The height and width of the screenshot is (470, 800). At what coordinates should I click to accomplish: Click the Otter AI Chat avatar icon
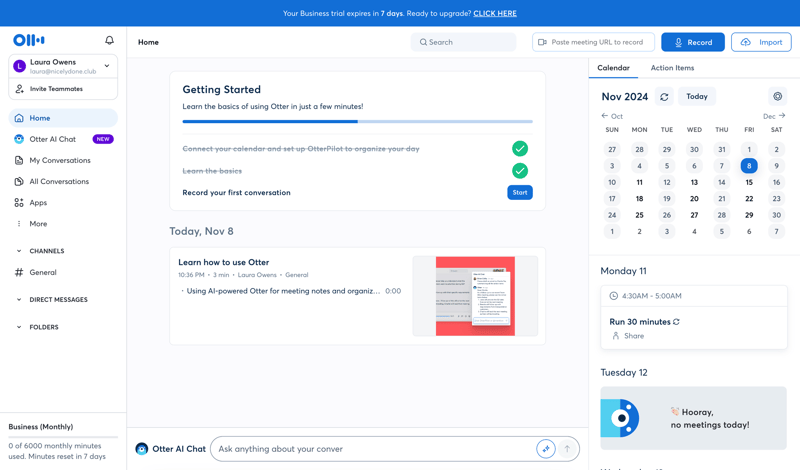(x=141, y=449)
